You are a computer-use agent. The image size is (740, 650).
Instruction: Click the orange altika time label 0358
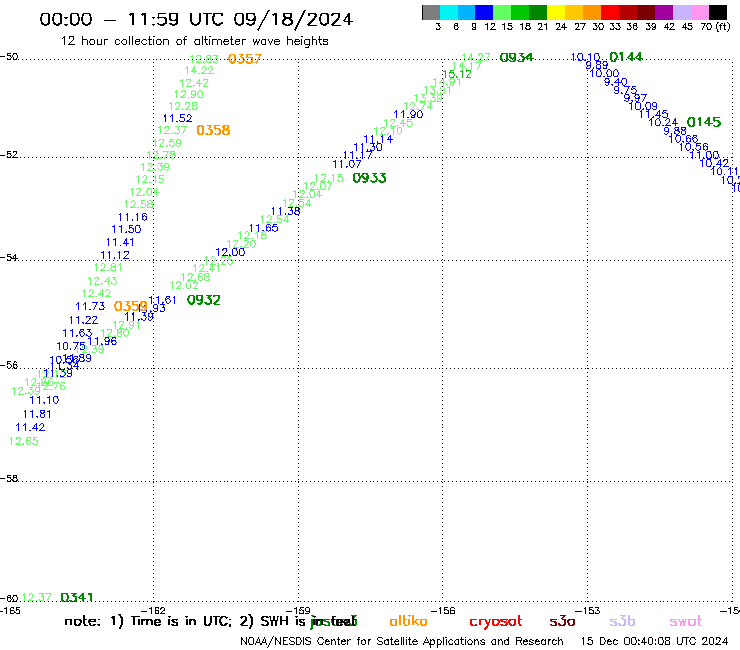point(213,130)
